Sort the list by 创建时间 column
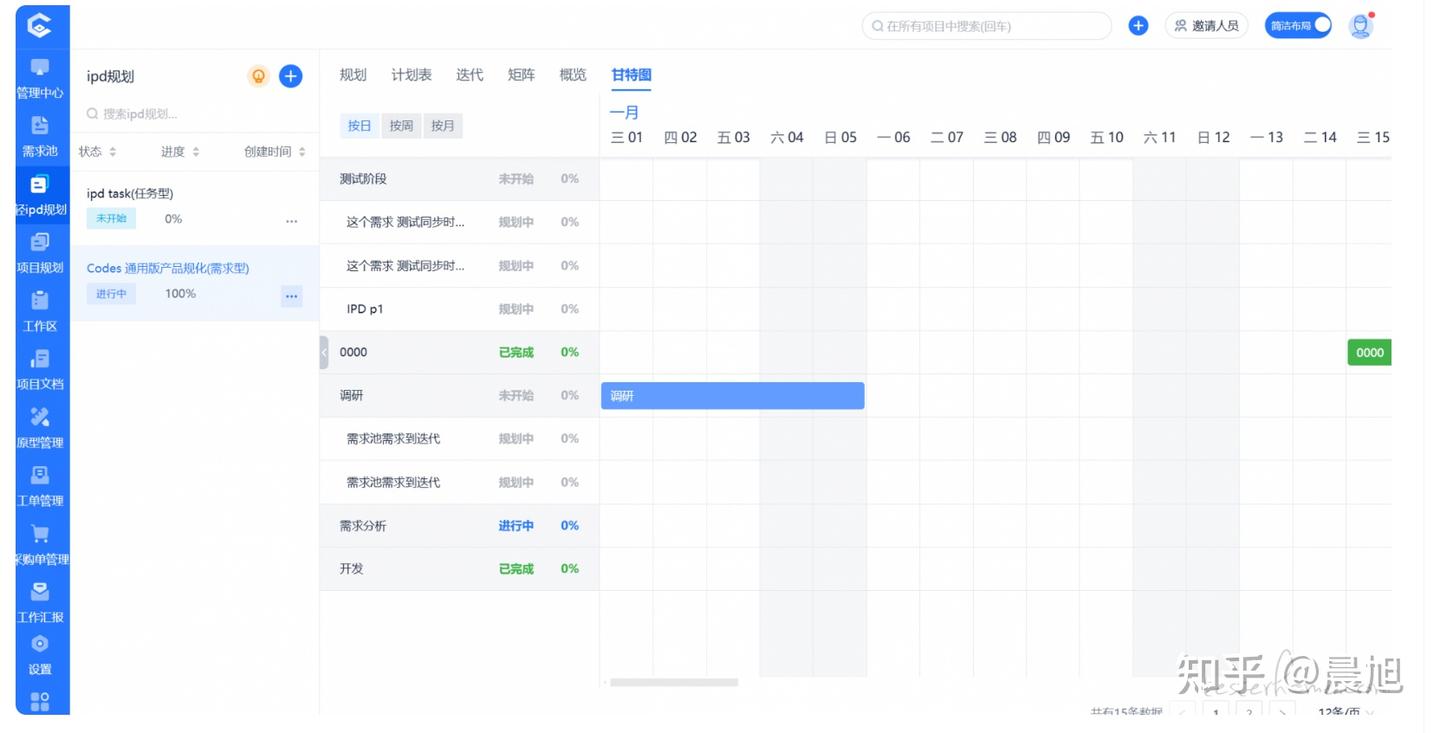Image resolution: width=1440 pixels, height=733 pixels. 275,152
